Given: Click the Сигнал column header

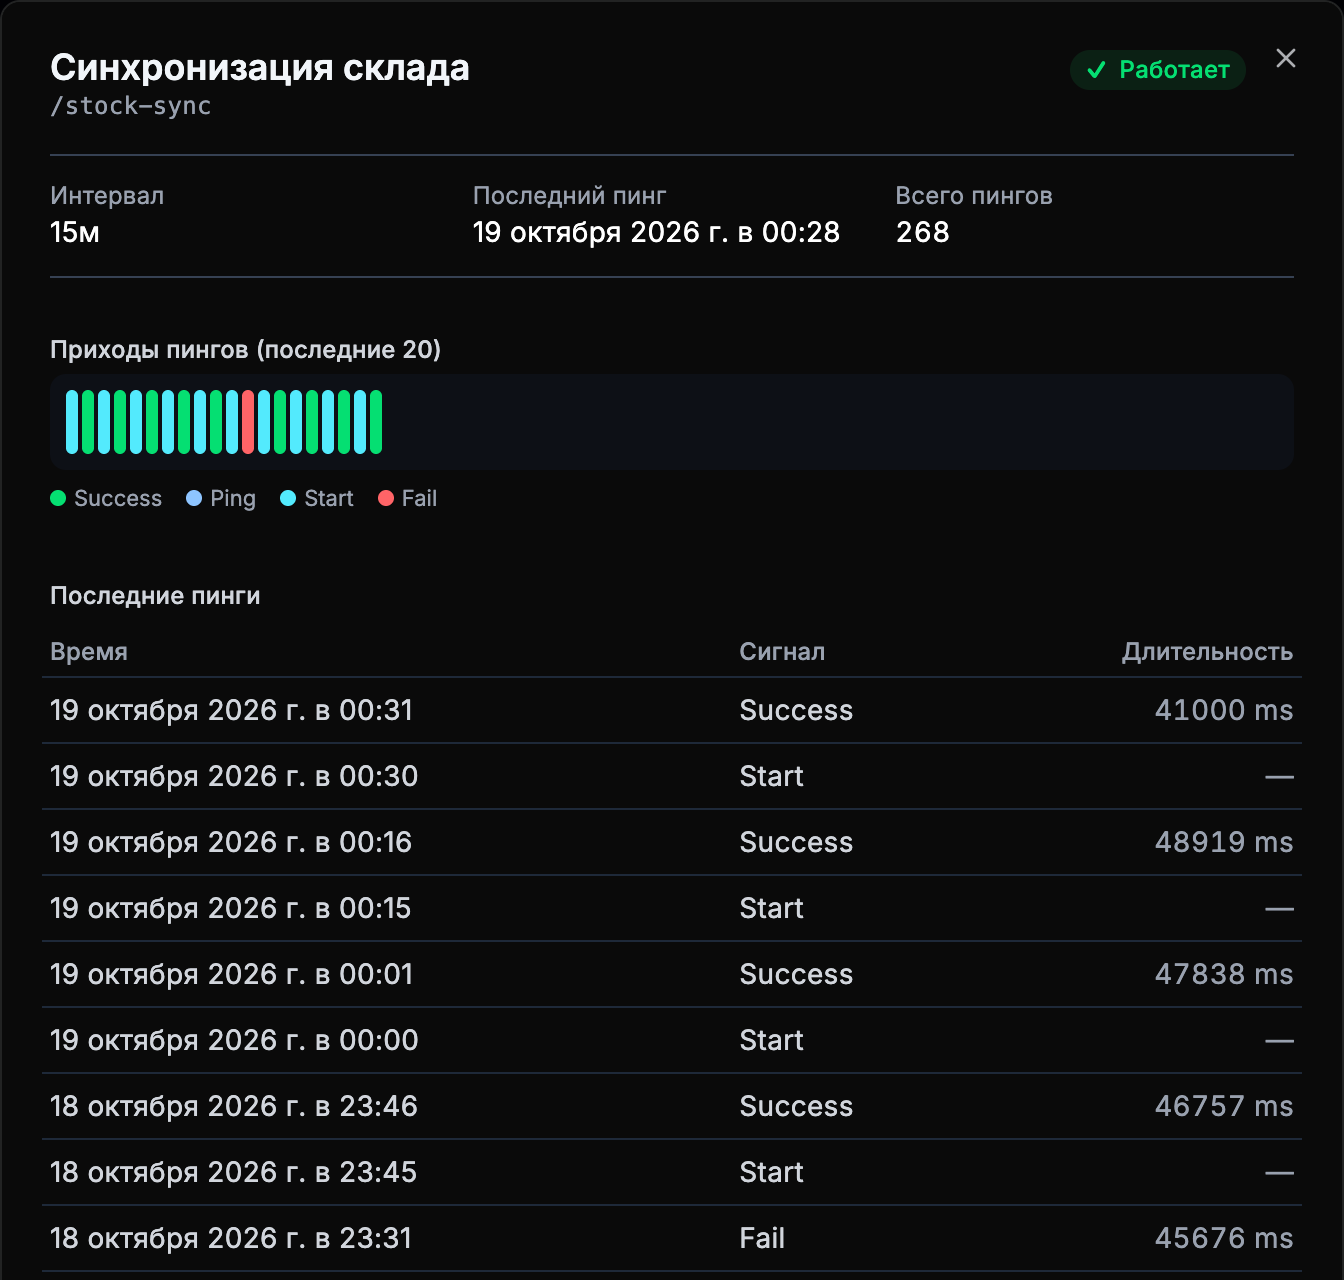Looking at the screenshot, I should 782,652.
